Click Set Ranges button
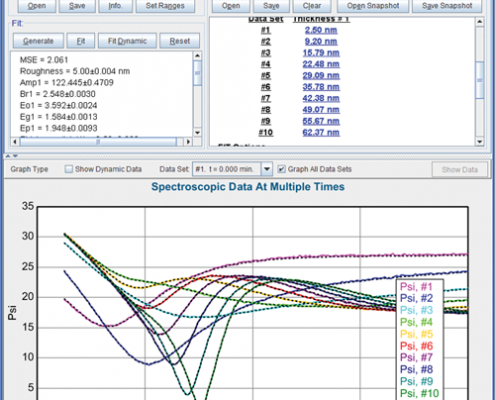Image resolution: width=495 pixels, height=400 pixels. click(165, 6)
